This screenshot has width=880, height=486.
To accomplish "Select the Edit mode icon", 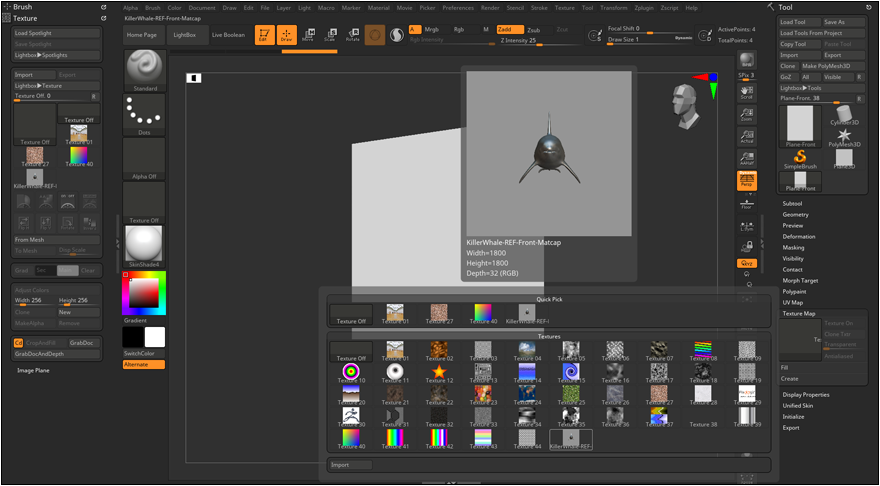I will [x=264, y=35].
